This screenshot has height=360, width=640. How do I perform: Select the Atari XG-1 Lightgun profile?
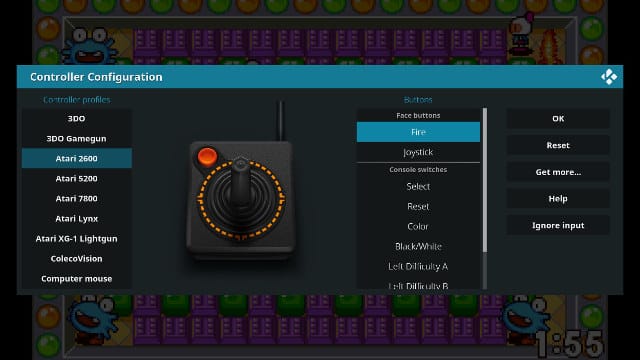tap(77, 238)
